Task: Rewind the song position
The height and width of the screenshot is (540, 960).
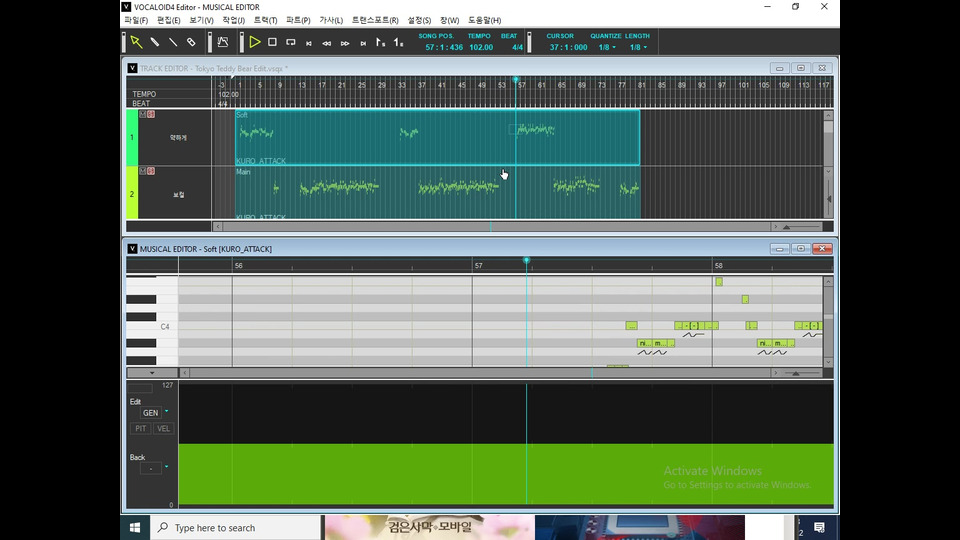Action: (x=327, y=43)
